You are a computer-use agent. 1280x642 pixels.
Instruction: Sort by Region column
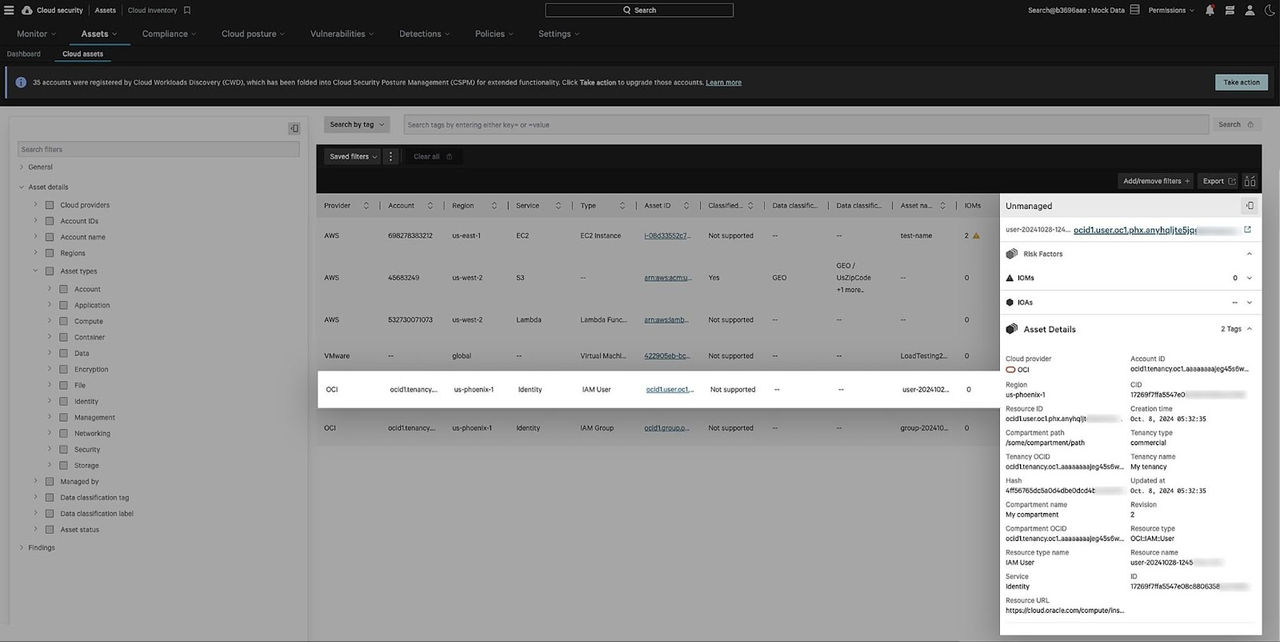click(493, 205)
